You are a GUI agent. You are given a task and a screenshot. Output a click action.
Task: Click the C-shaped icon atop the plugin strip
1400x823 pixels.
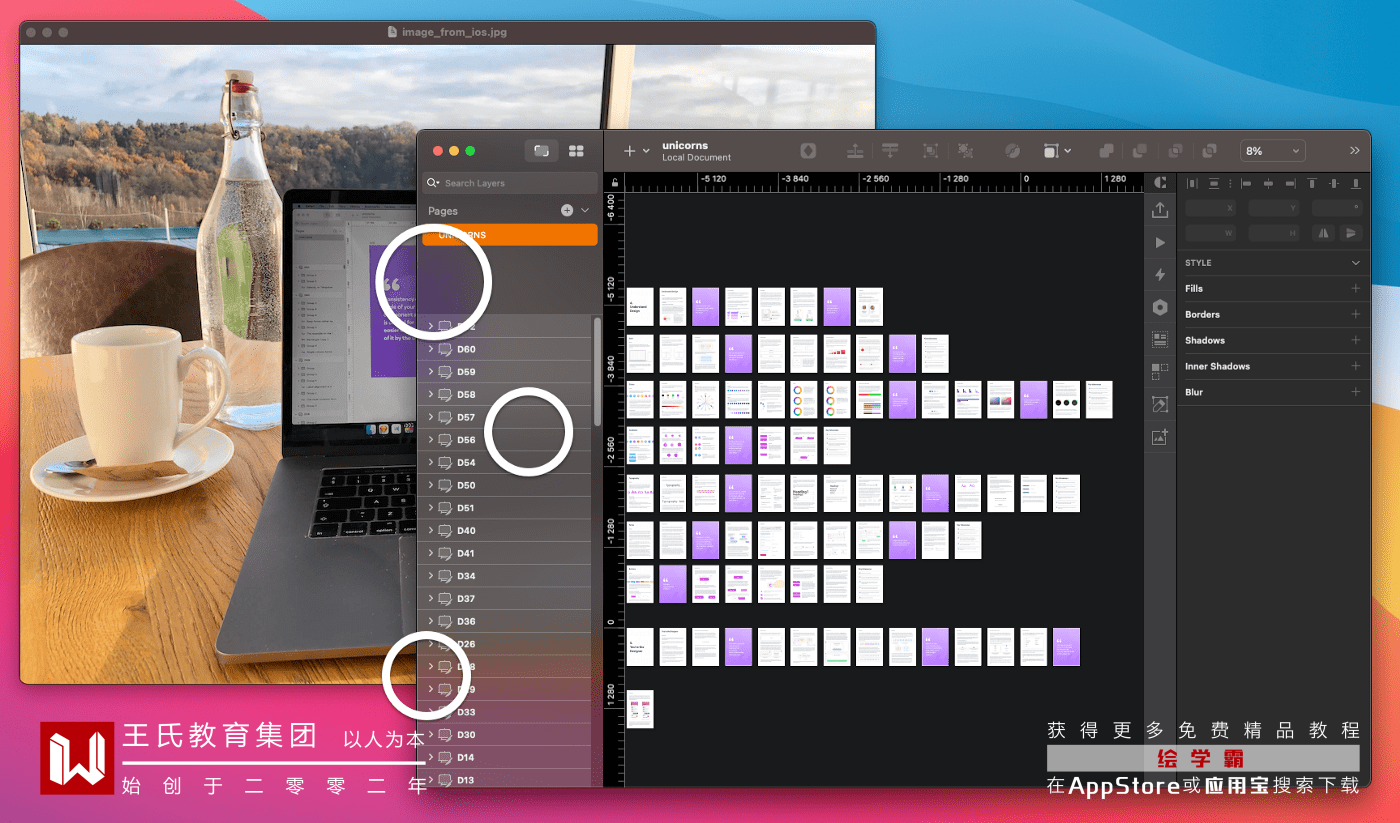[x=1160, y=182]
